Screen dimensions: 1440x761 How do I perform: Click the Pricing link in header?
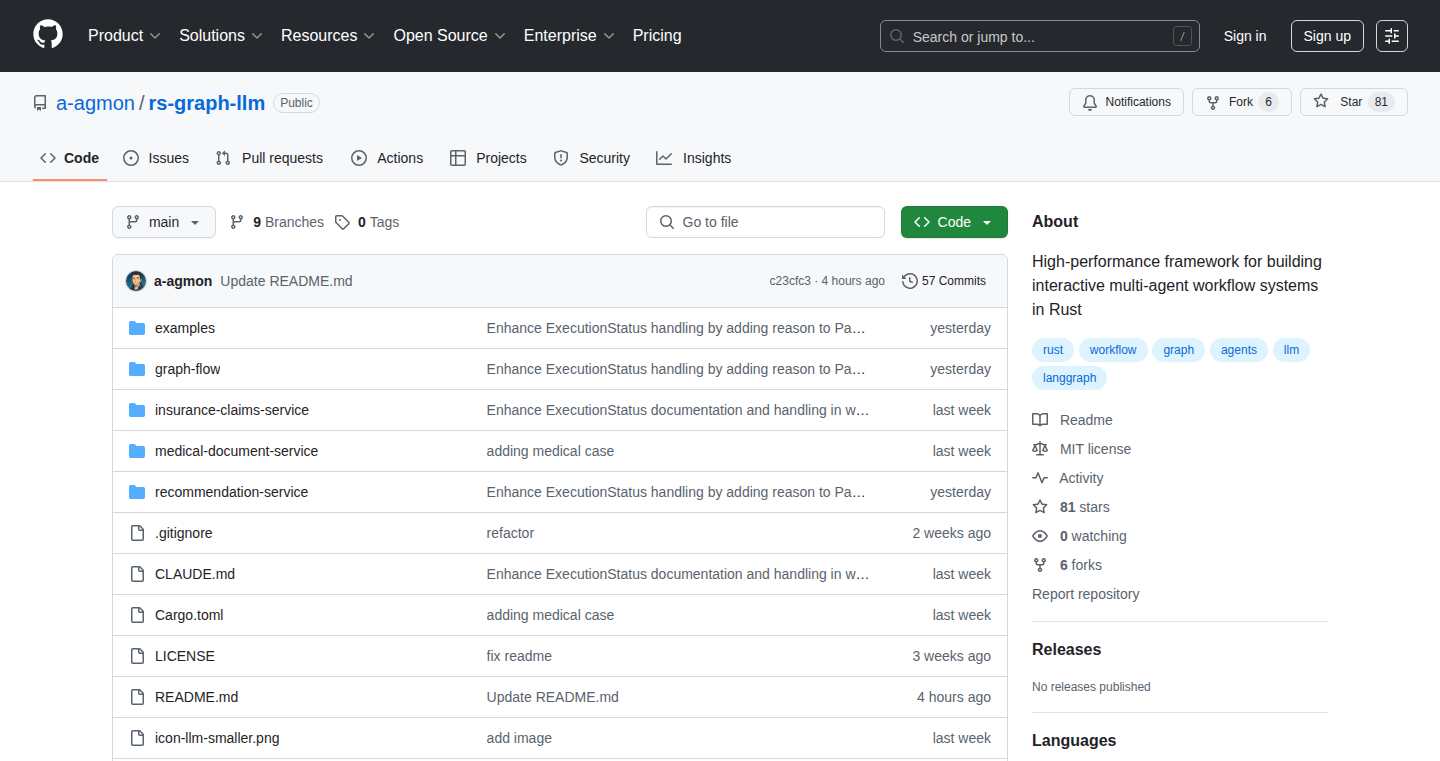[x=657, y=36]
